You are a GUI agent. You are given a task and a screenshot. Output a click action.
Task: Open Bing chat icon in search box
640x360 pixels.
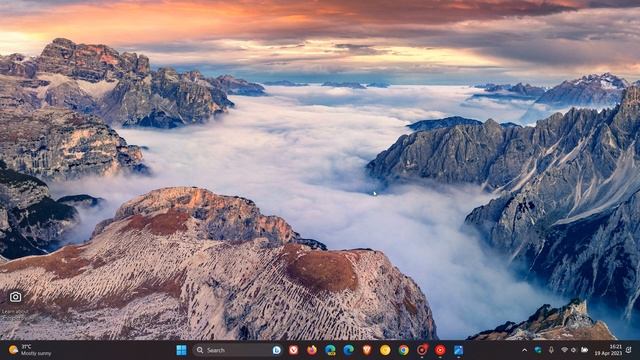tap(276, 350)
